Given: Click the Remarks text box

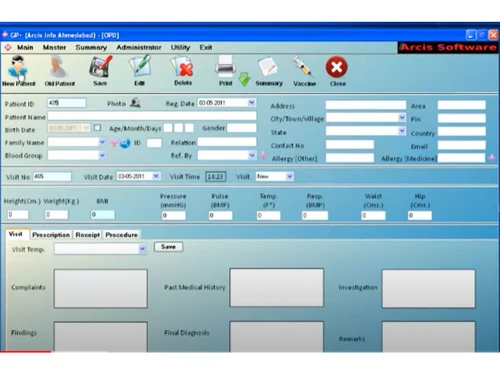Looking at the screenshot, I should tap(429, 337).
